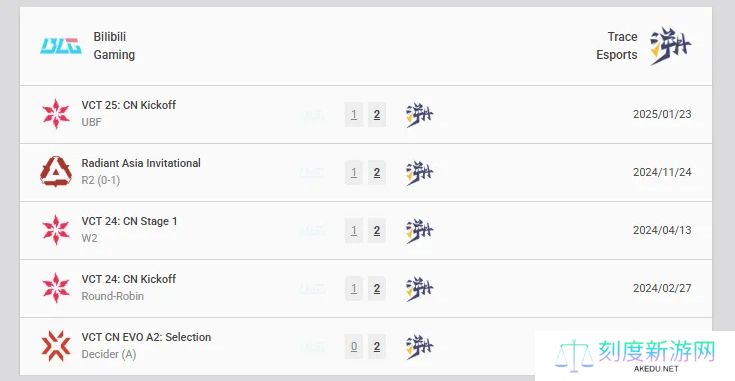735x381 pixels.
Task: Click the Trace Esports team name
Action: [617, 45]
